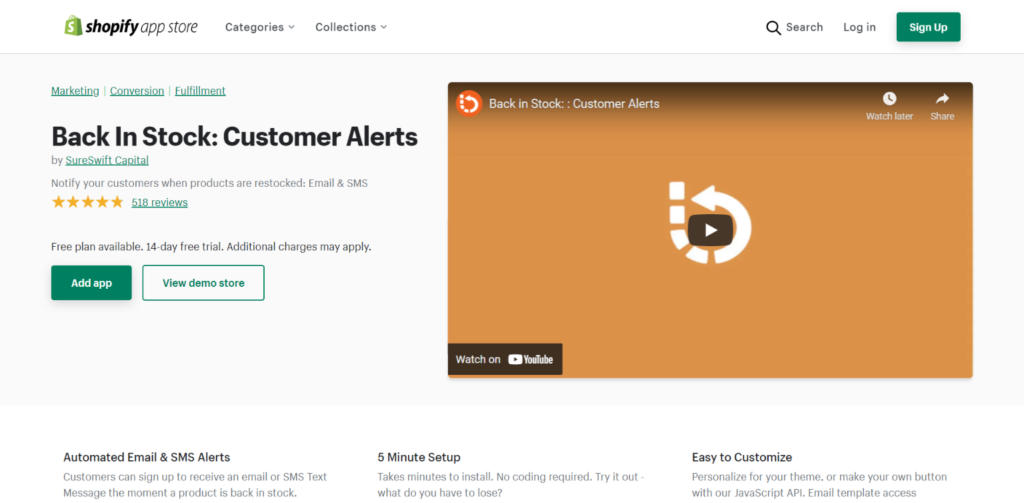This screenshot has height=503, width=1024.
Task: Click the Sign Up button
Action: click(x=928, y=27)
